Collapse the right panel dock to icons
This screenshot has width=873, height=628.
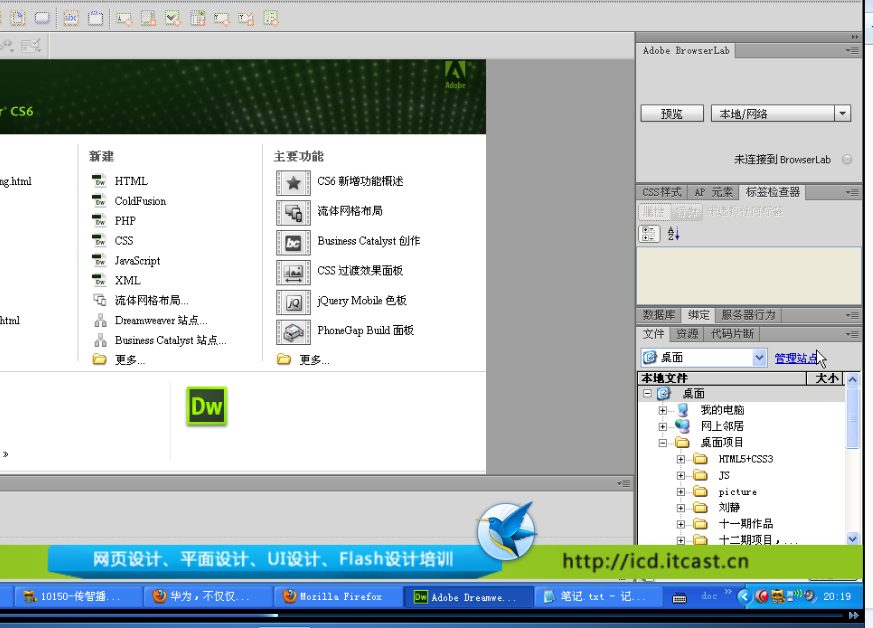pos(855,37)
